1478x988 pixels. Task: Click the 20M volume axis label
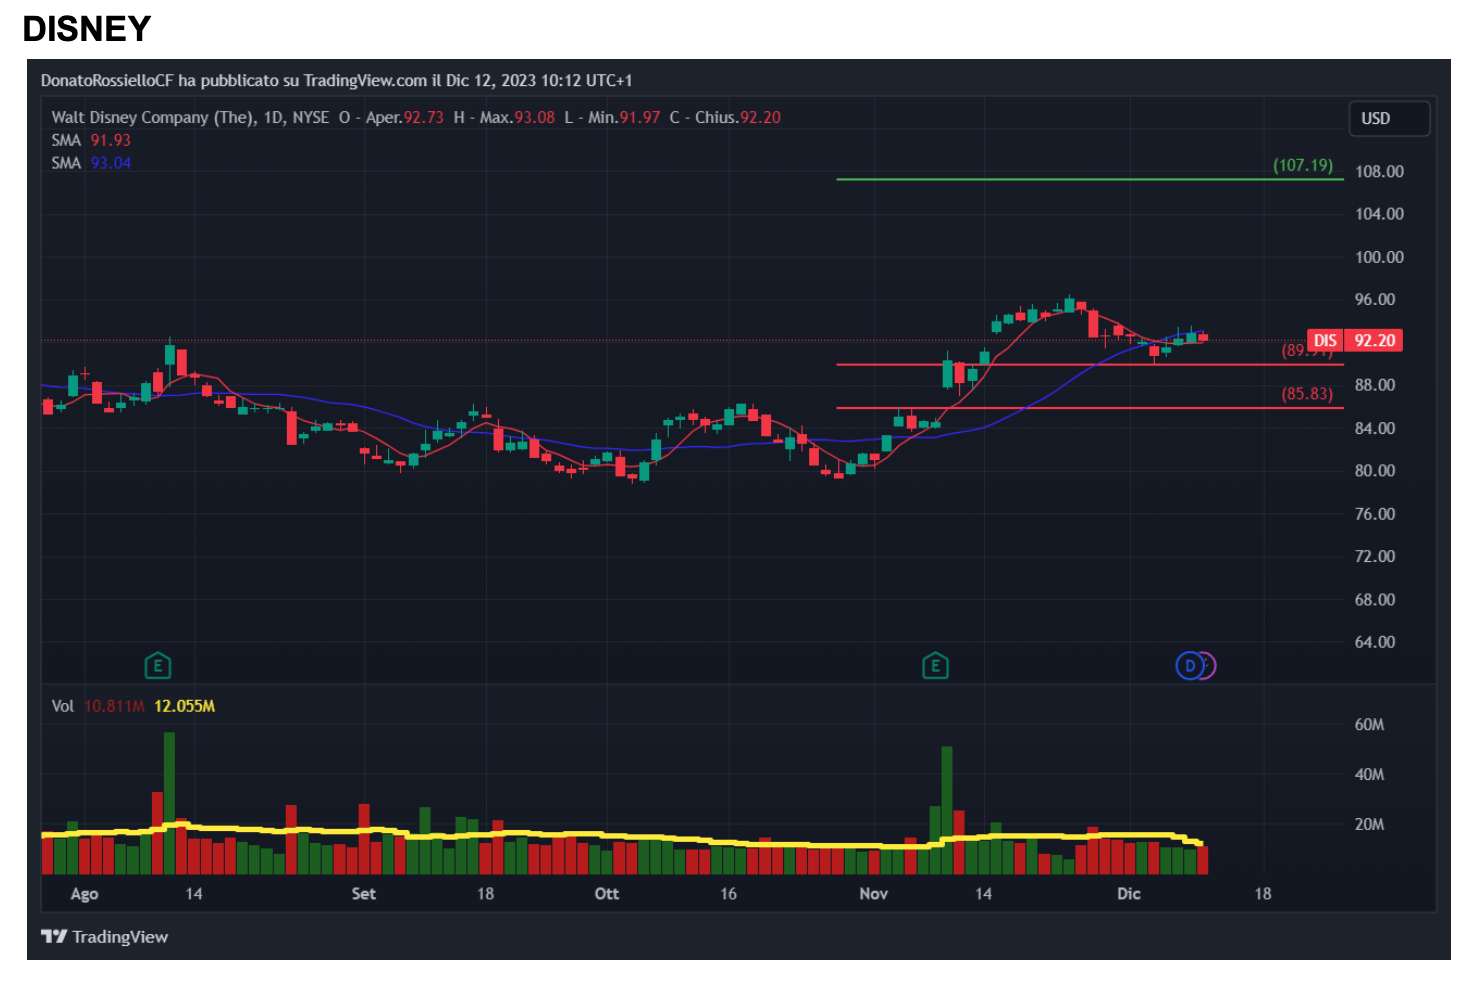point(1369,825)
